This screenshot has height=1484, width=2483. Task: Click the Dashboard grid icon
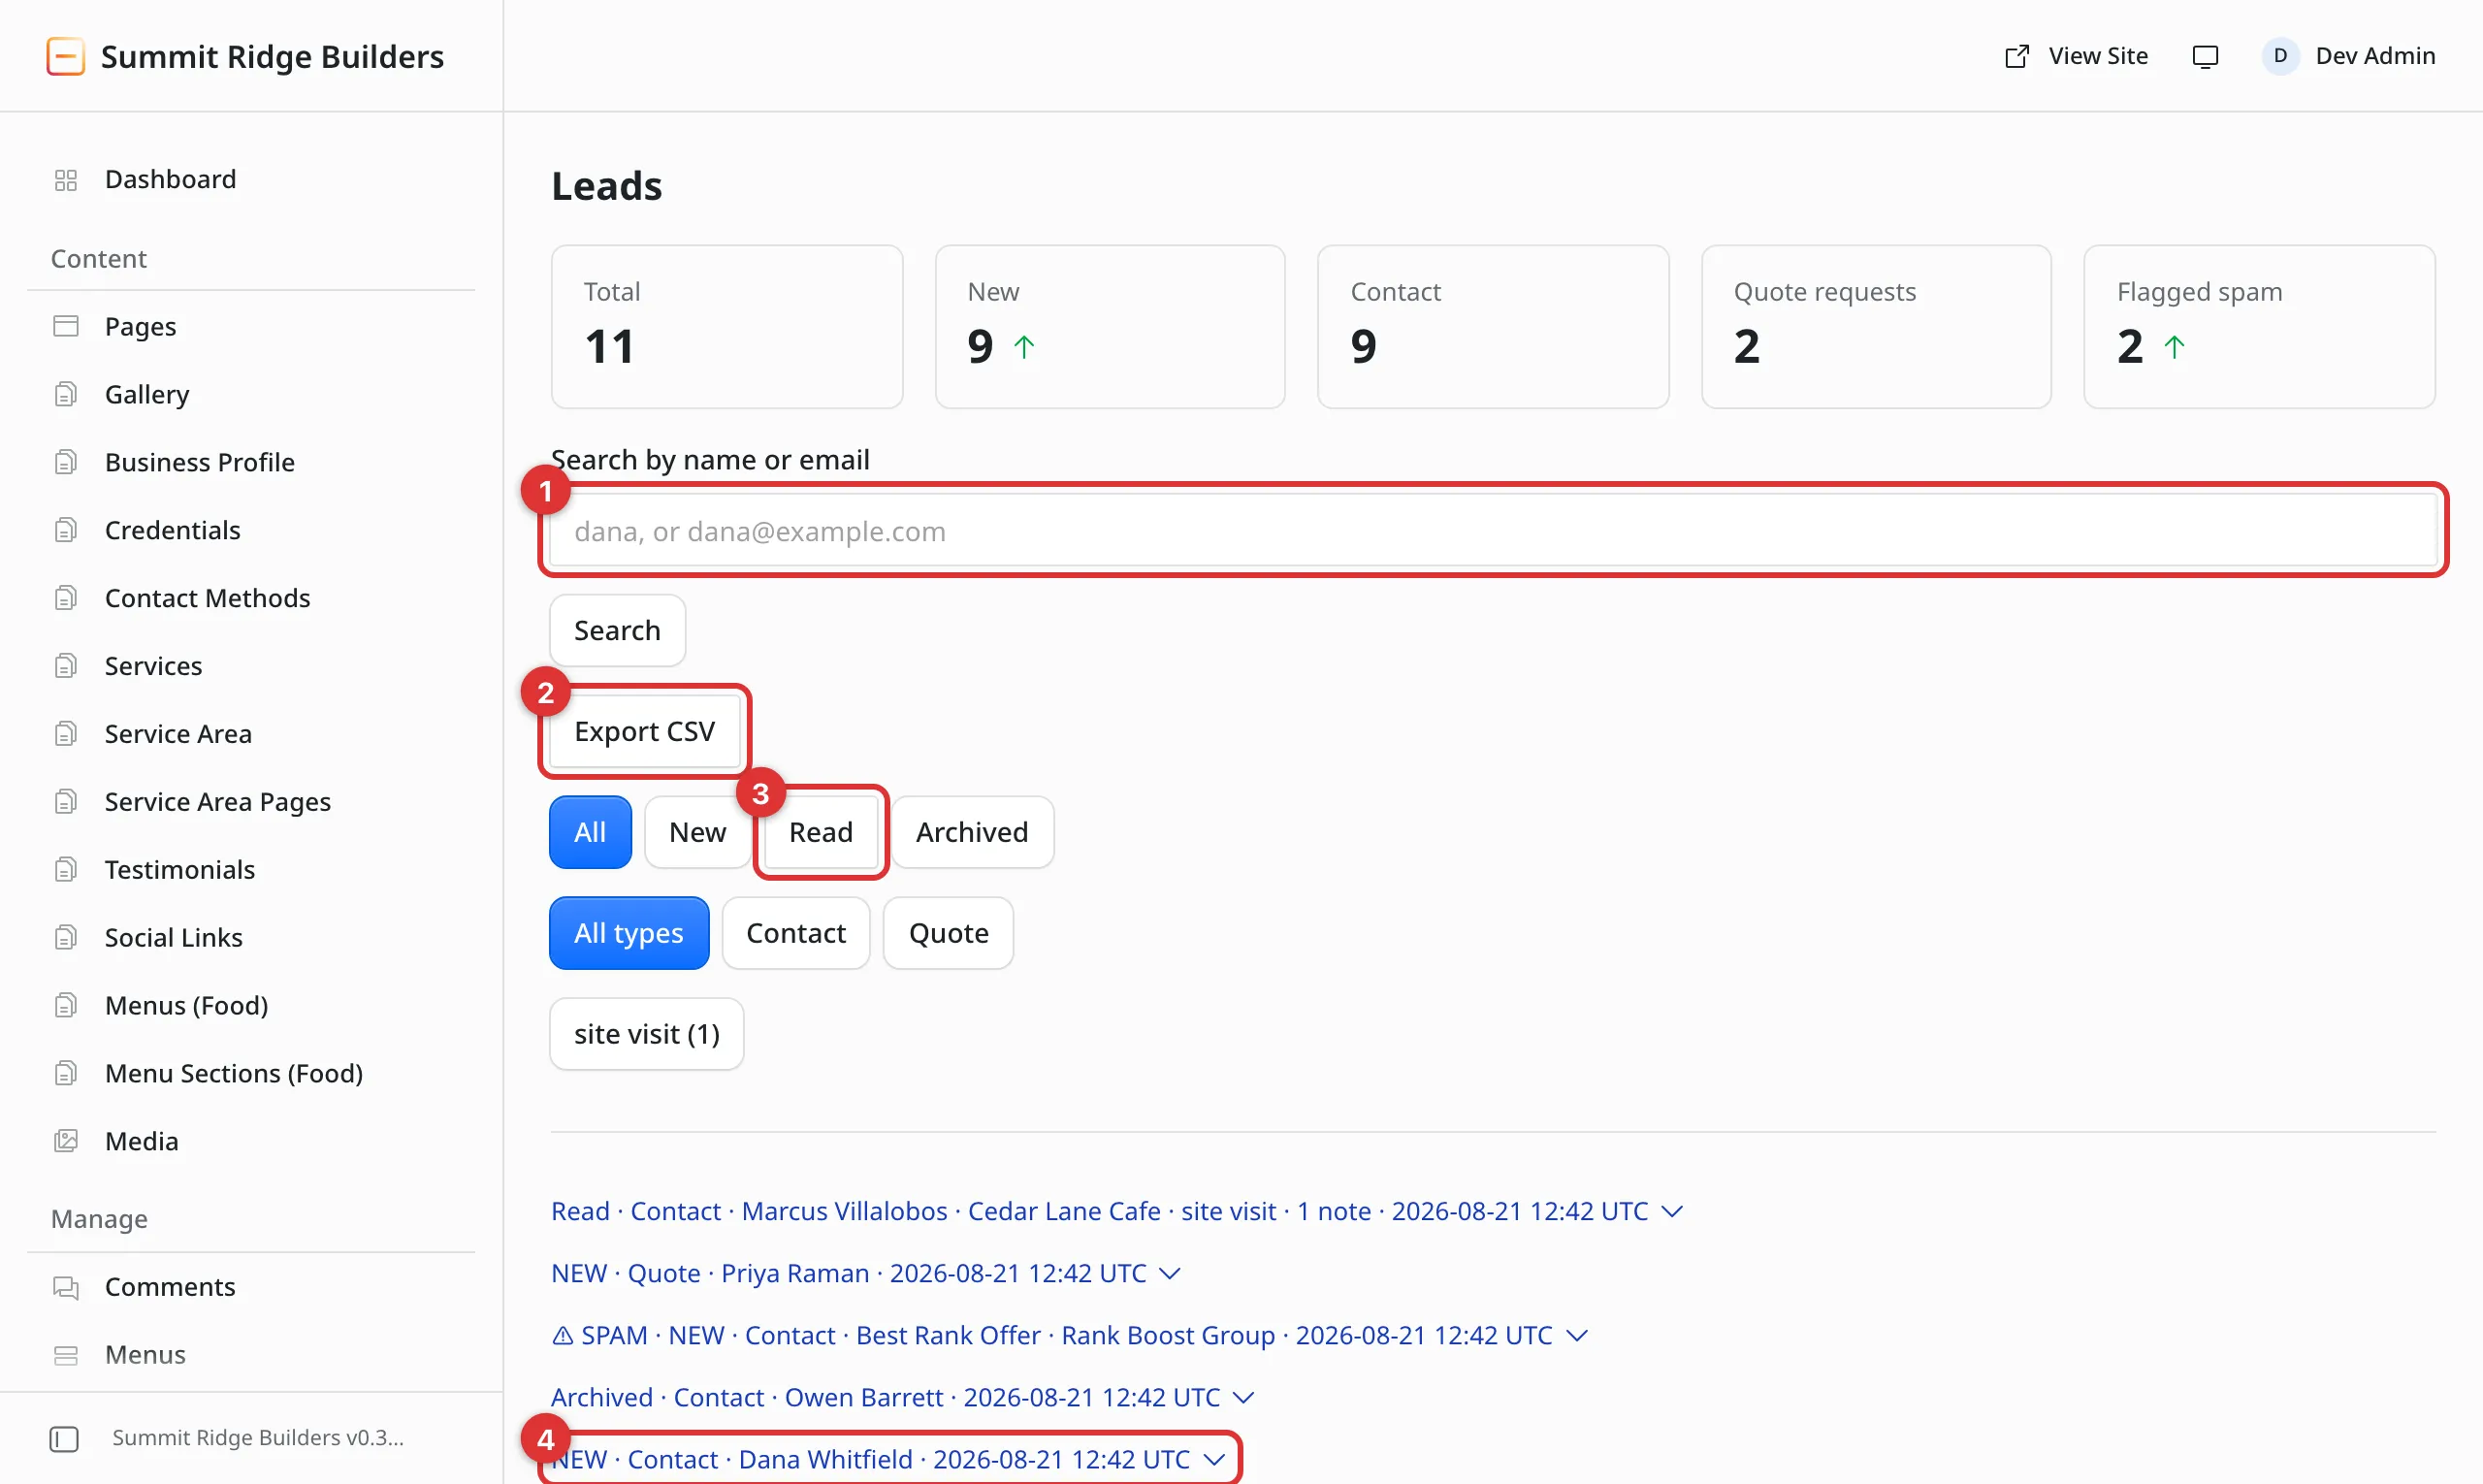(x=66, y=180)
